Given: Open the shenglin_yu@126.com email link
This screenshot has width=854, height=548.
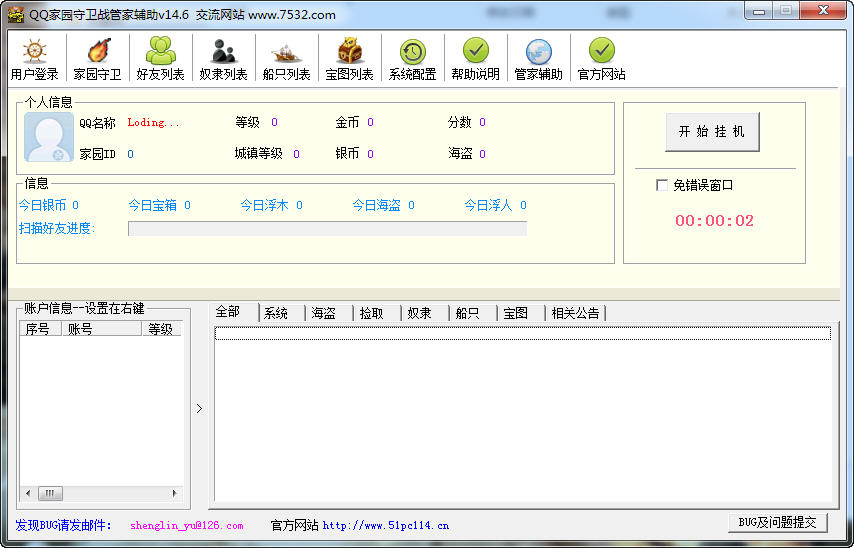Looking at the screenshot, I should click(186, 526).
